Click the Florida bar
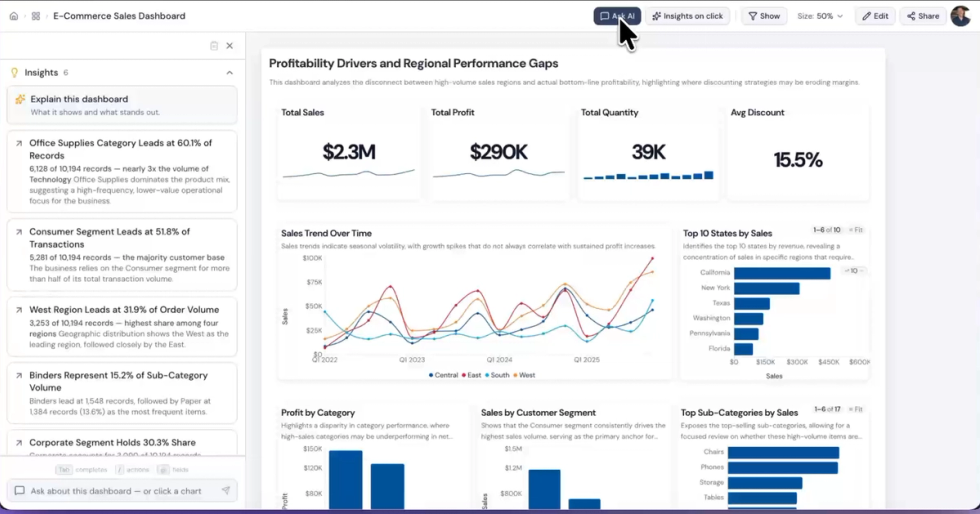 tap(743, 349)
